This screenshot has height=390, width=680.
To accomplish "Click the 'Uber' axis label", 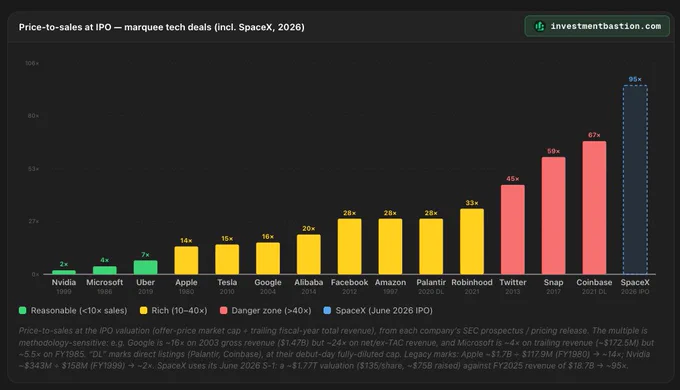I will click(x=145, y=282).
